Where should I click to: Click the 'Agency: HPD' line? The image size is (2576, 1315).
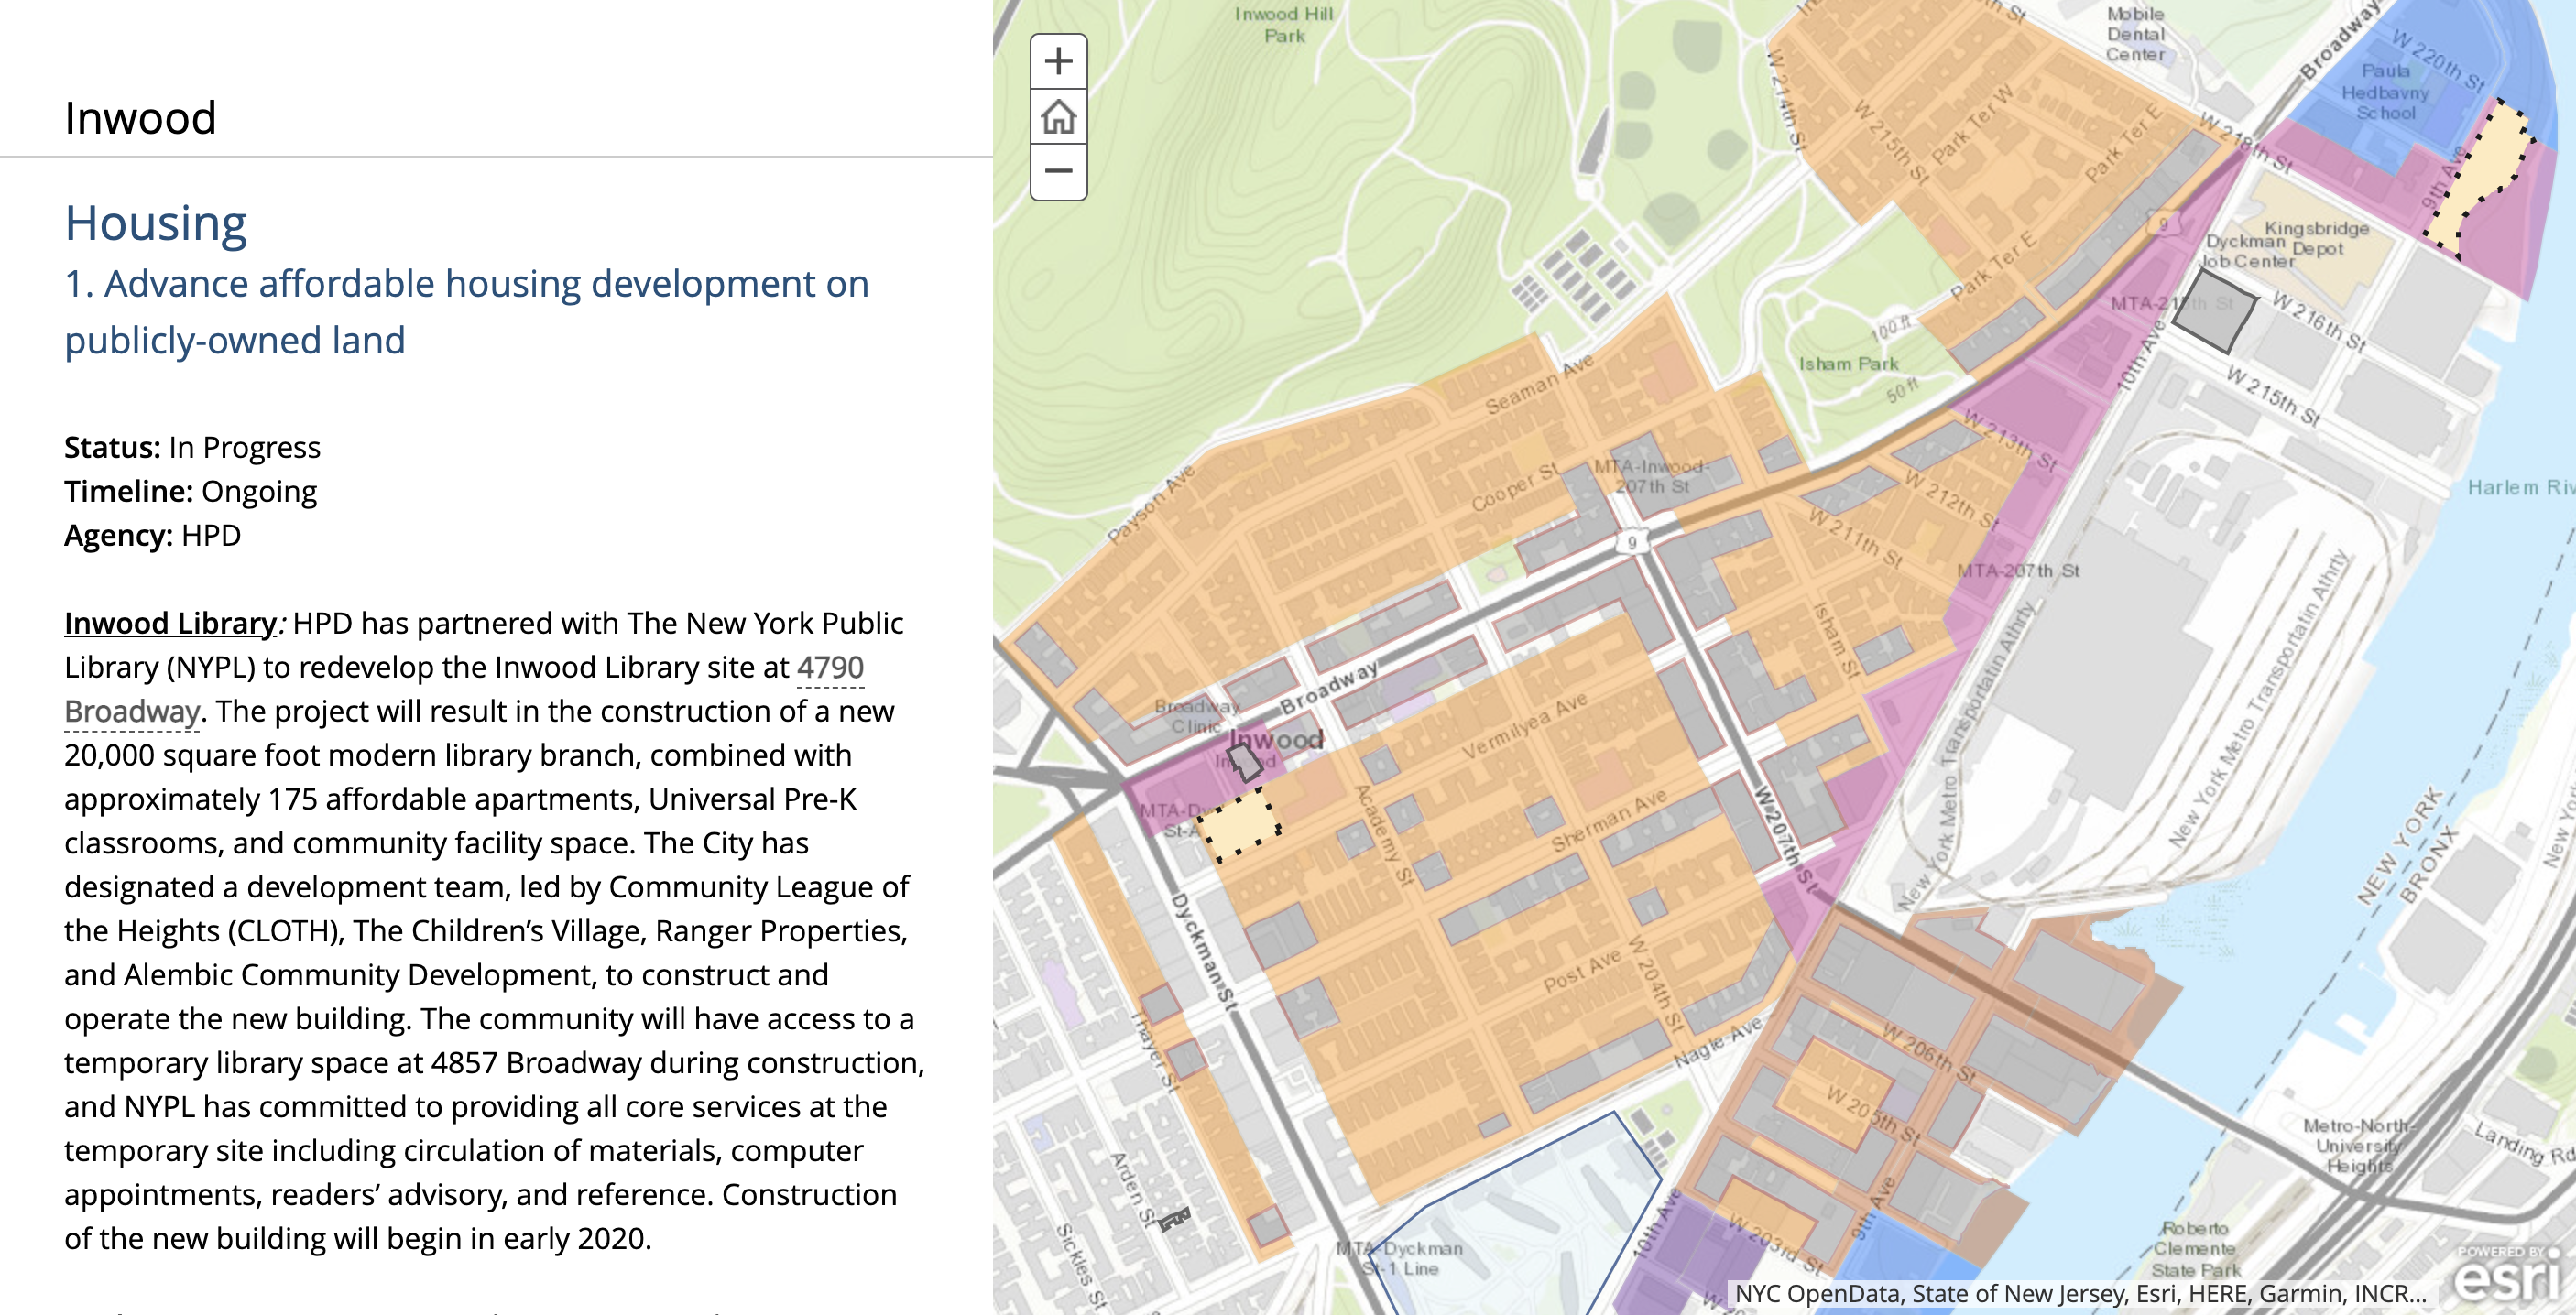(152, 535)
